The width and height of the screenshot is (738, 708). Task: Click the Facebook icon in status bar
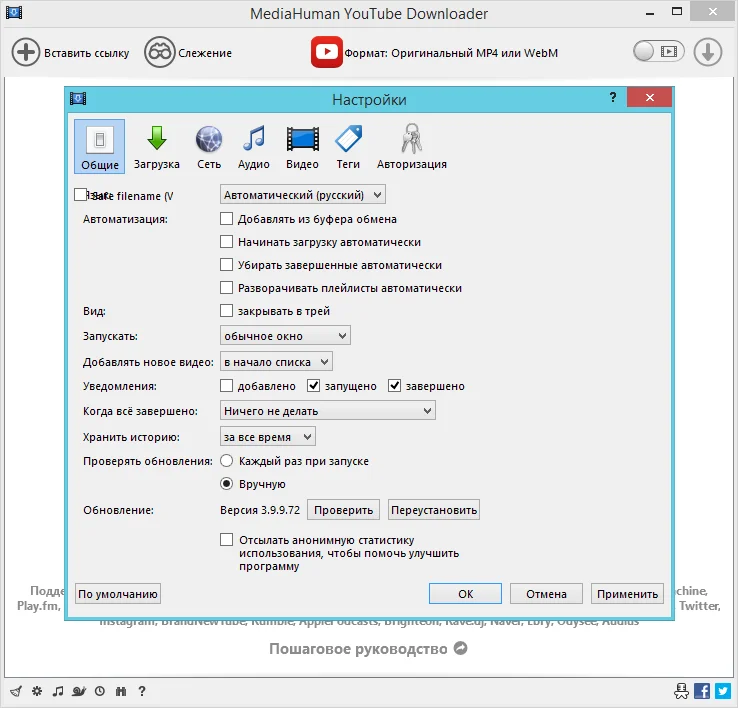pos(702,691)
